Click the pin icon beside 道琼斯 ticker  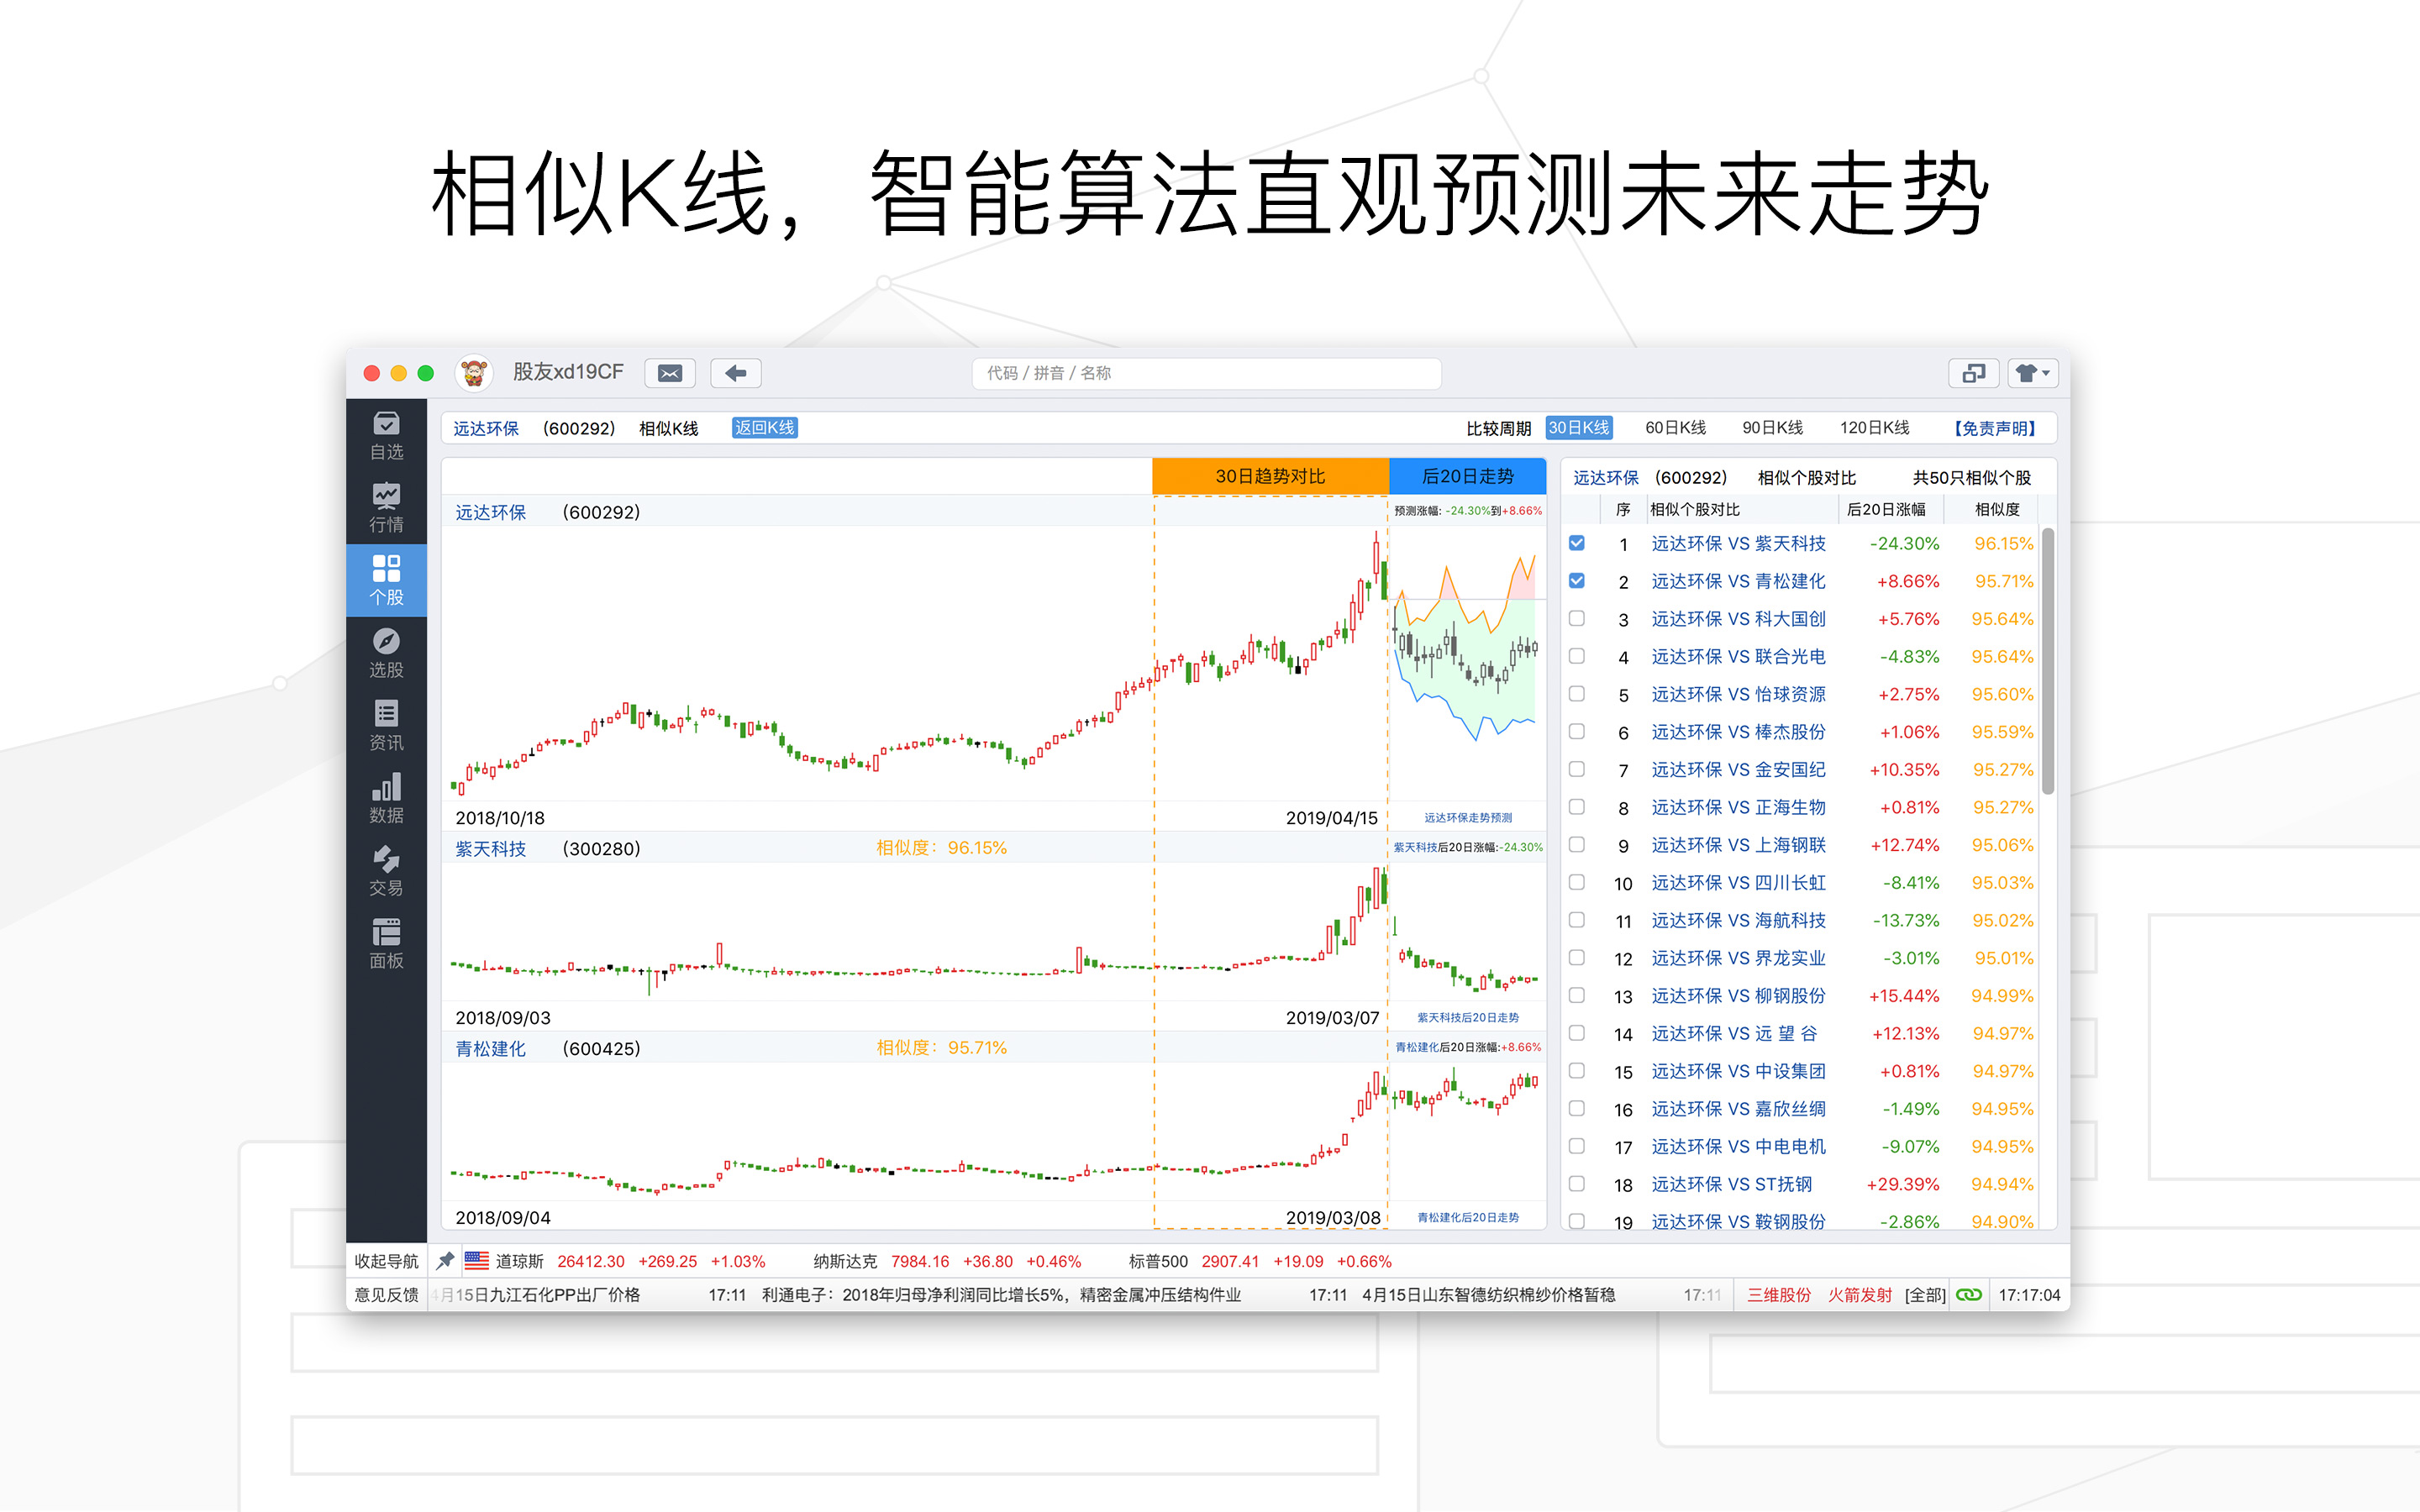[x=446, y=1261]
